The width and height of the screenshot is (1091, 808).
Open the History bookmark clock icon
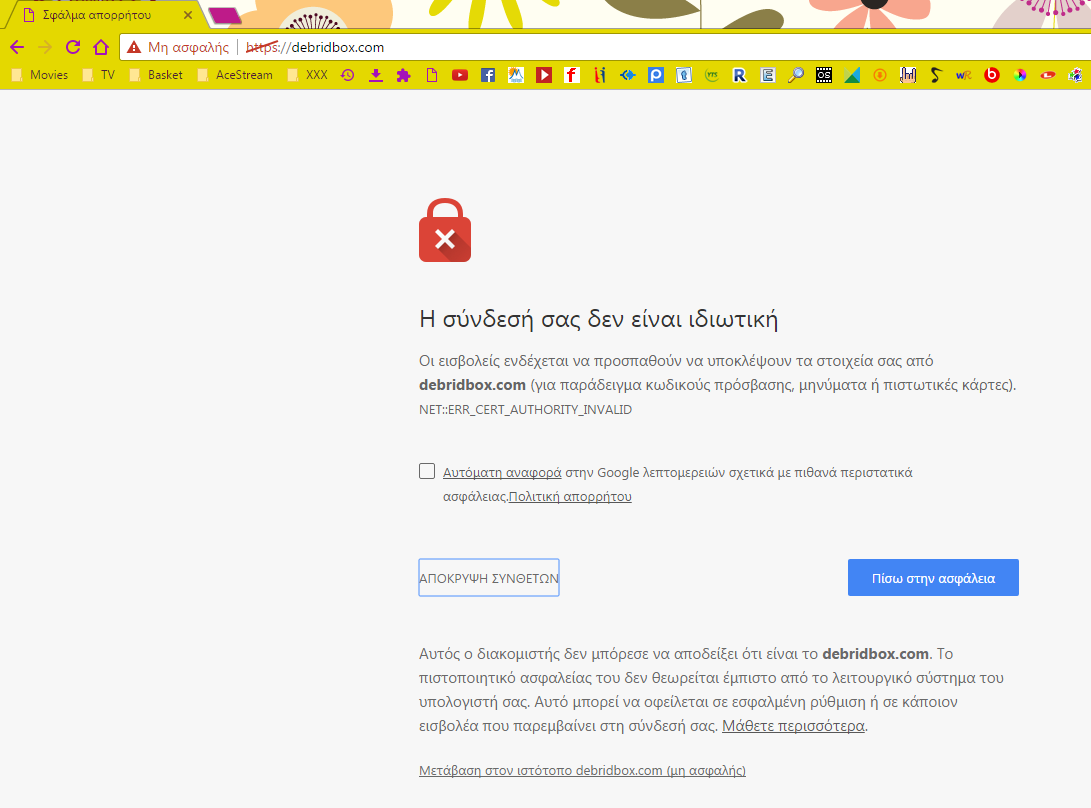pyautogui.click(x=347, y=75)
